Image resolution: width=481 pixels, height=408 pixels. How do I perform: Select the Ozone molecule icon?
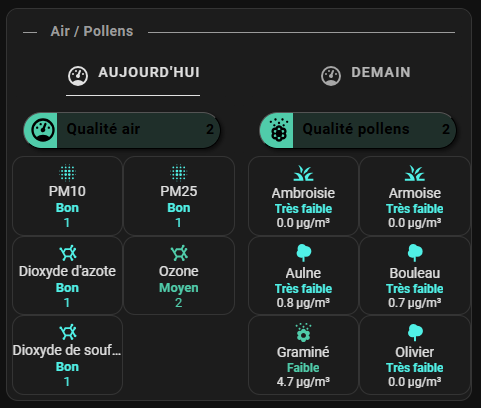point(179,253)
